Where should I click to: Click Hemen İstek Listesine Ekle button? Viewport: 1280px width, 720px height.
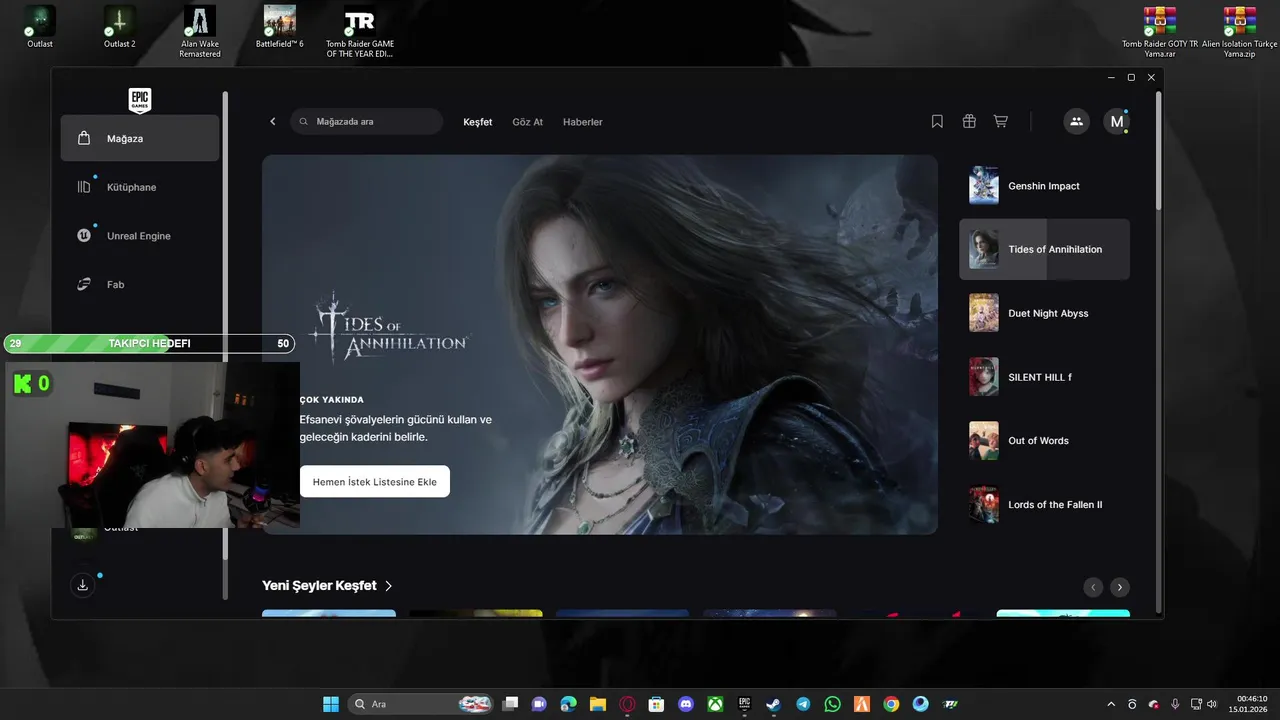click(x=375, y=482)
